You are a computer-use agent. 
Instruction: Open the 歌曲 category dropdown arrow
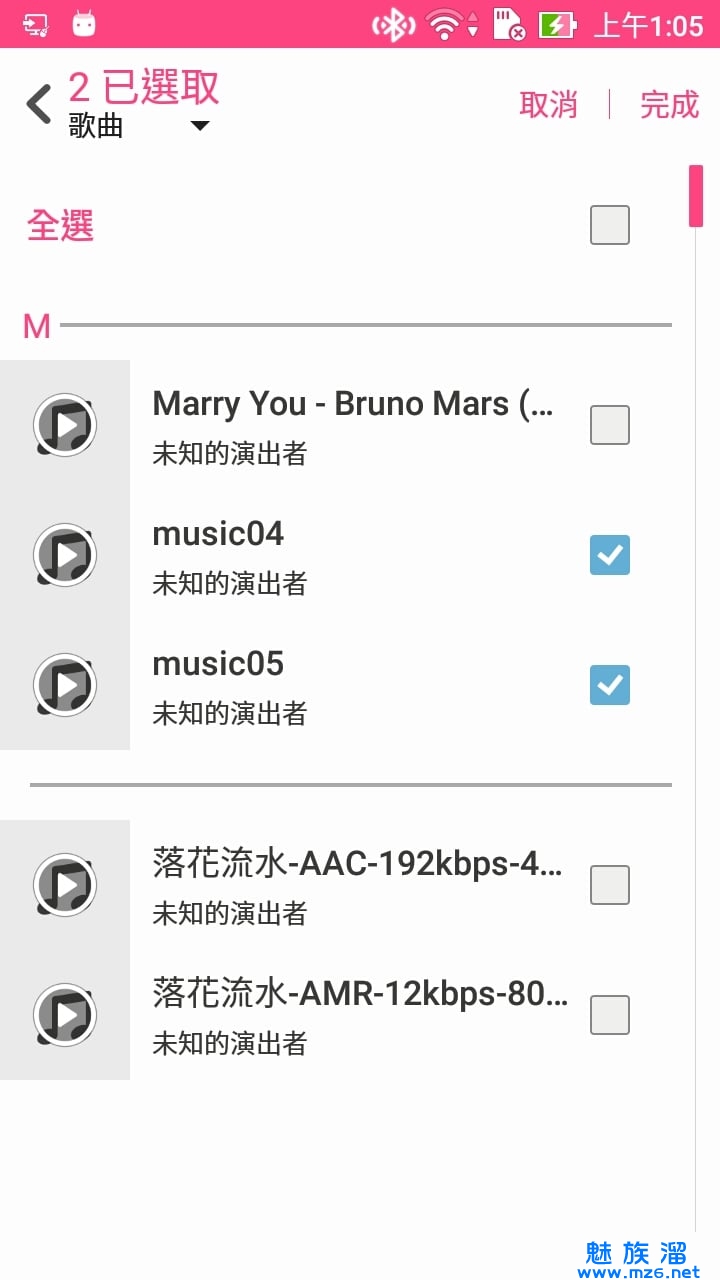(200, 126)
